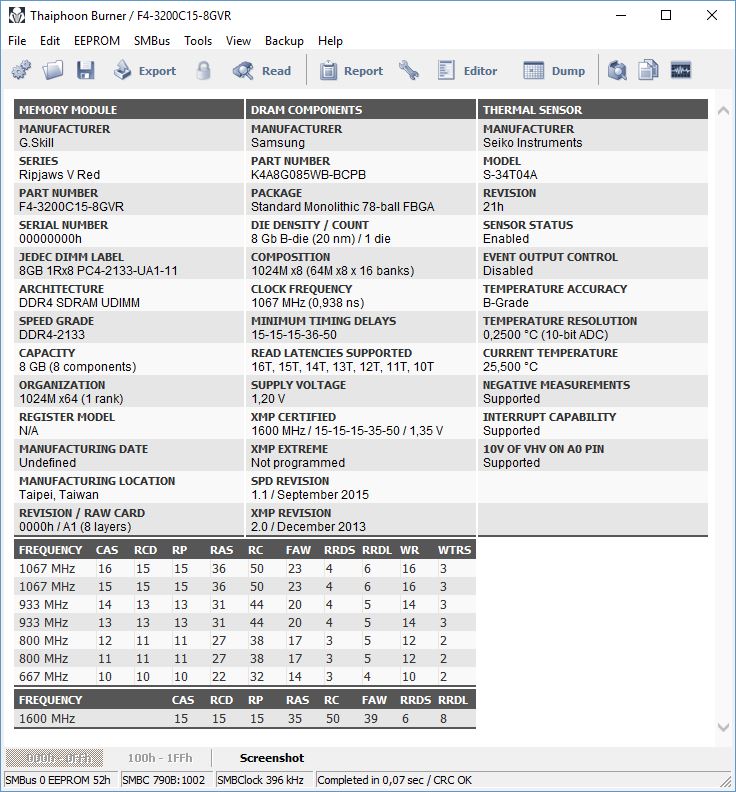Open the EEPROM menu

[x=97, y=41]
